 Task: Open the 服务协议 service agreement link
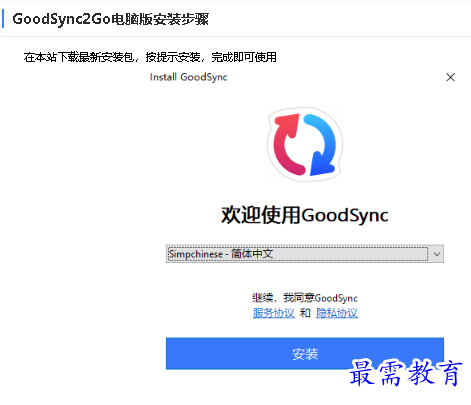pyautogui.click(x=274, y=313)
